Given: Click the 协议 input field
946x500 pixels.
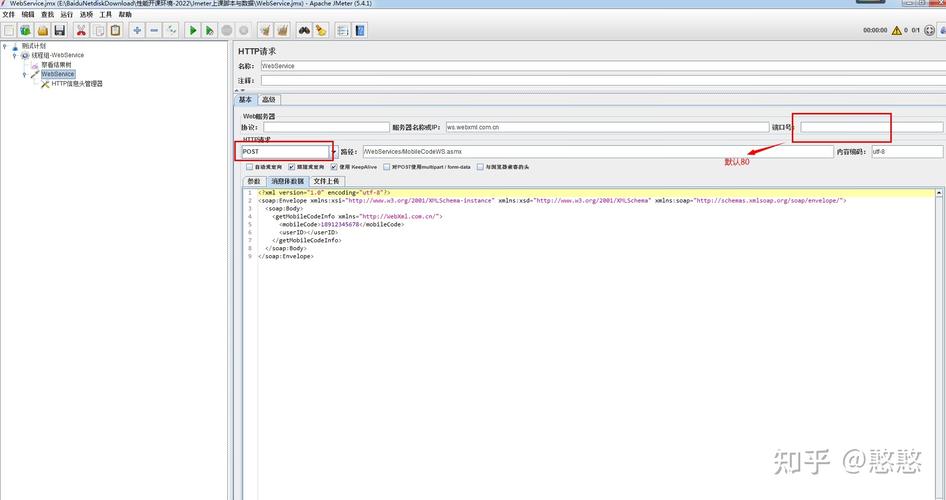Looking at the screenshot, I should (326, 127).
